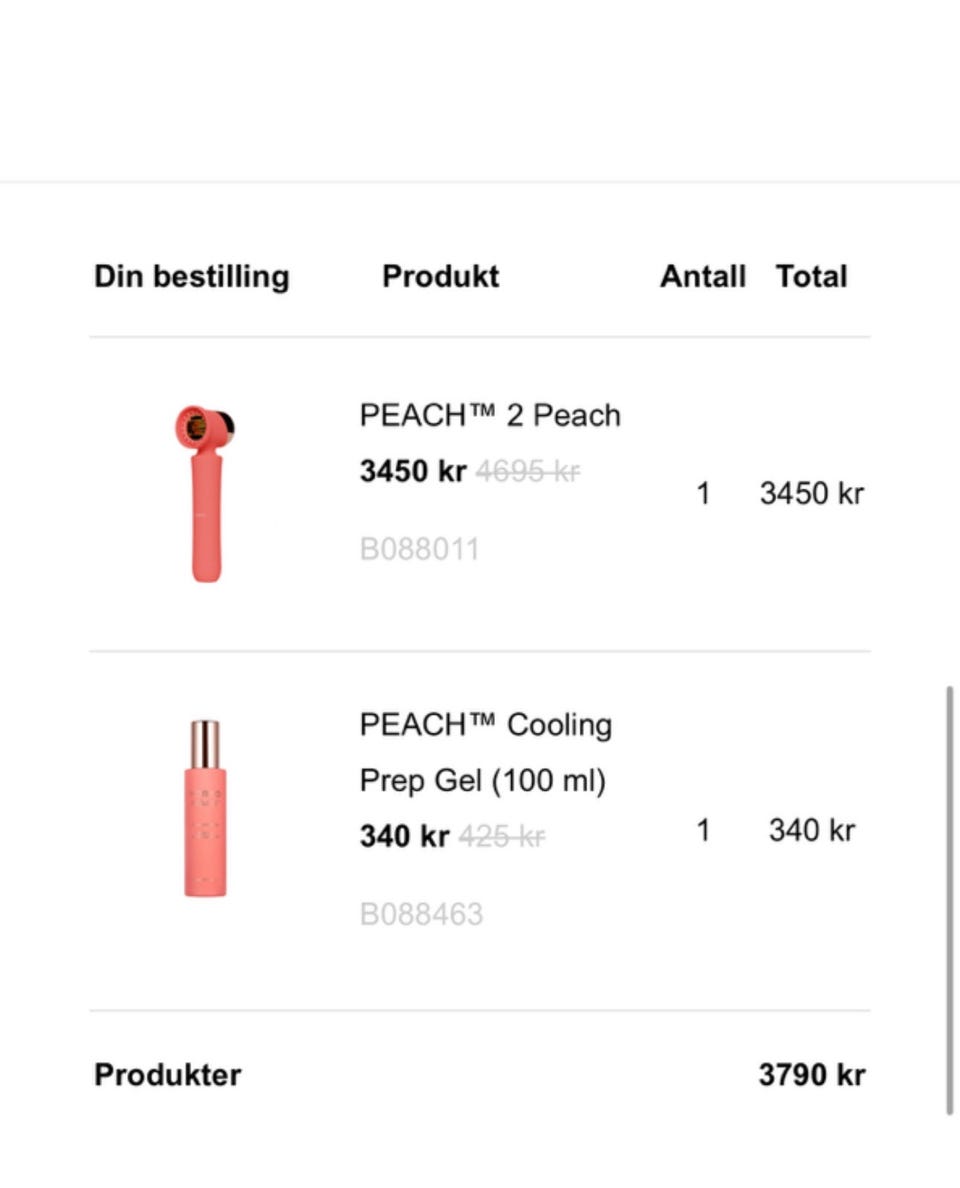This screenshot has height=1188, width=960.
Task: Click the 3790 kr products subtotal
Action: (x=811, y=1075)
